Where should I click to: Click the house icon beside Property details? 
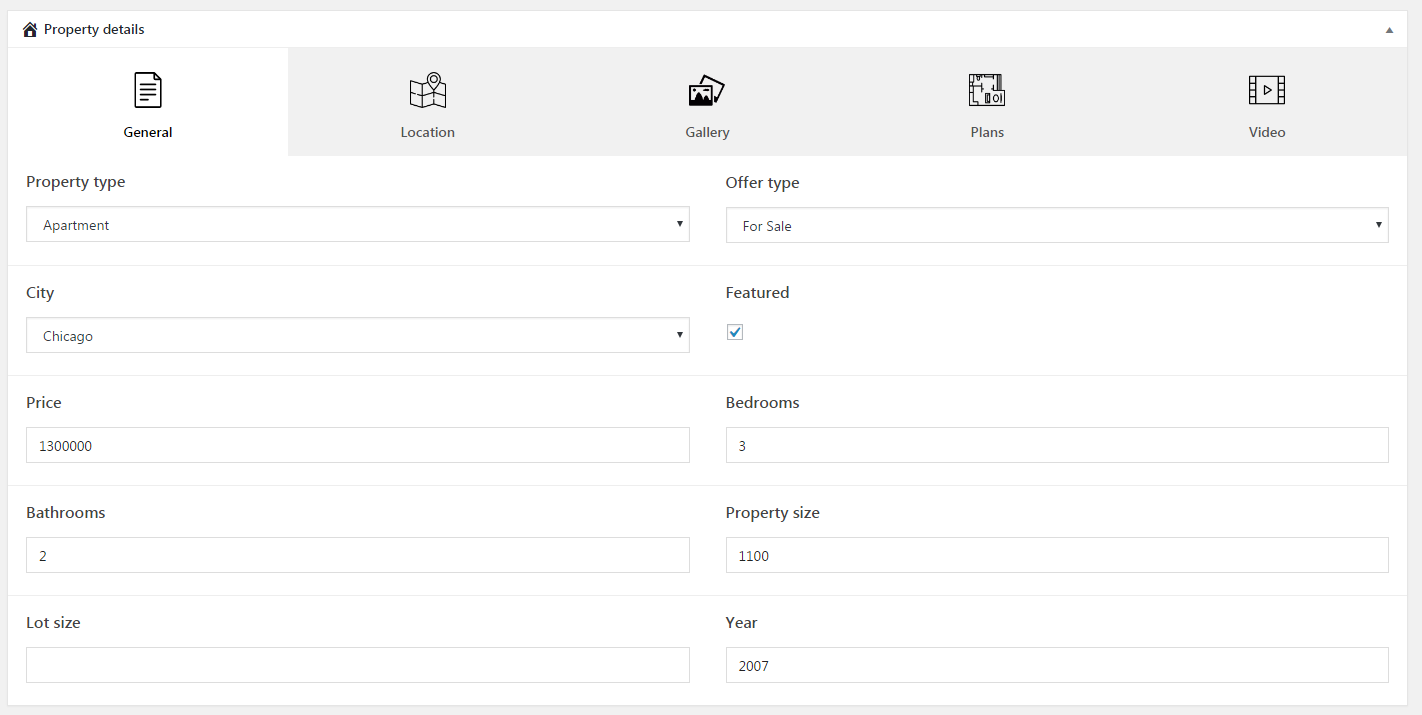(30, 30)
